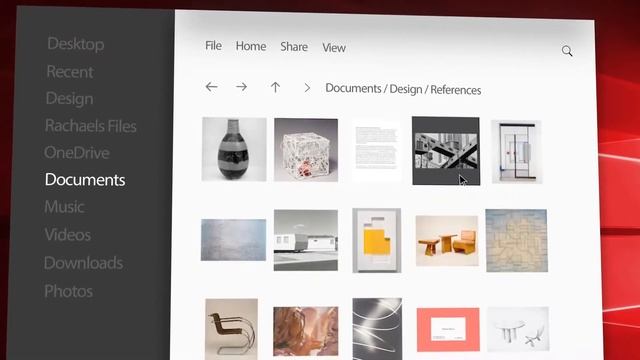Viewport: 640px width, 360px height.
Task: Select the highlighted crossed beams building photo
Action: point(446,151)
